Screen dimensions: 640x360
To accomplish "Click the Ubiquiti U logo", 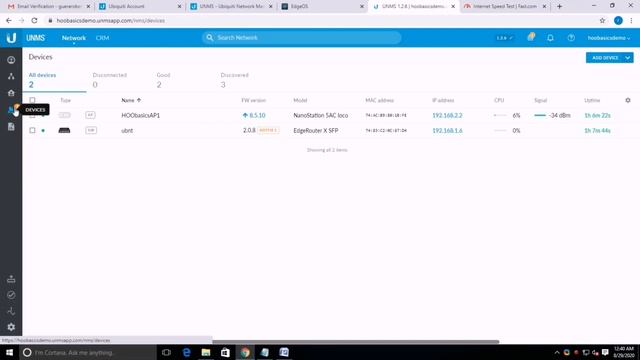I will pos(11,38).
